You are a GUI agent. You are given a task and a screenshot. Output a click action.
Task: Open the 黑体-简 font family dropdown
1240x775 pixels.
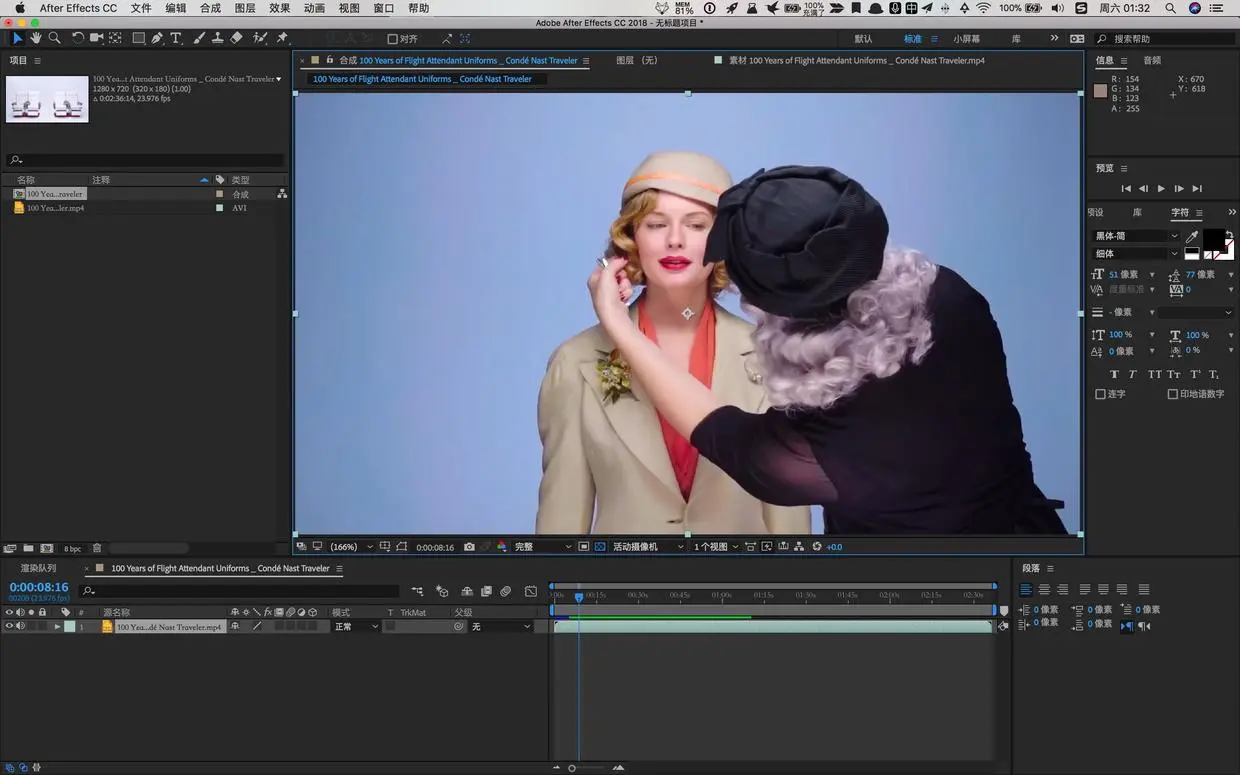click(x=1135, y=236)
